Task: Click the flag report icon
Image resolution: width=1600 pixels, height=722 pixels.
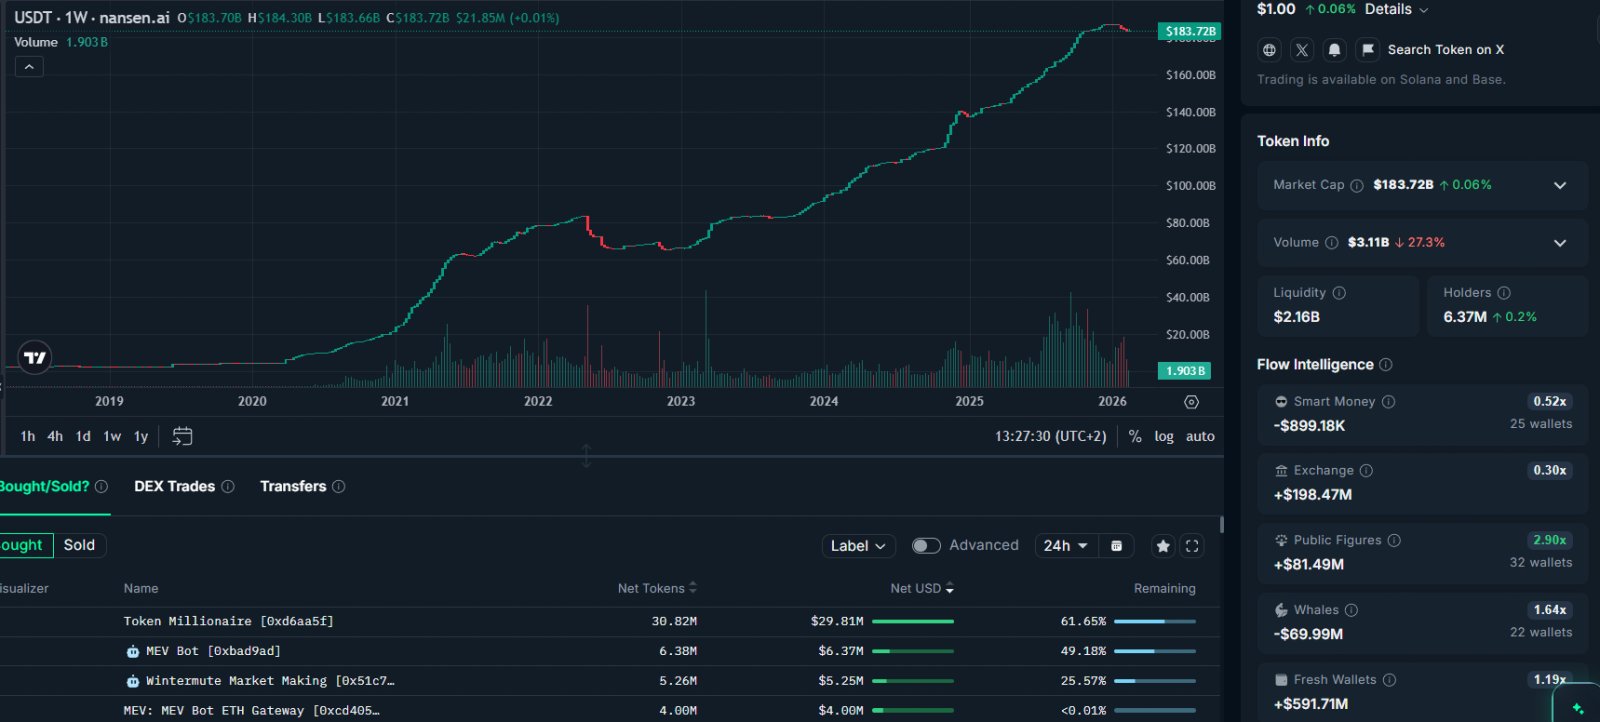Action: (x=1367, y=49)
